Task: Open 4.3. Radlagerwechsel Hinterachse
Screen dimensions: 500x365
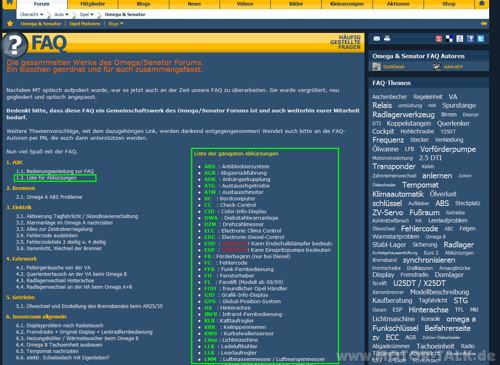Action: (55, 281)
